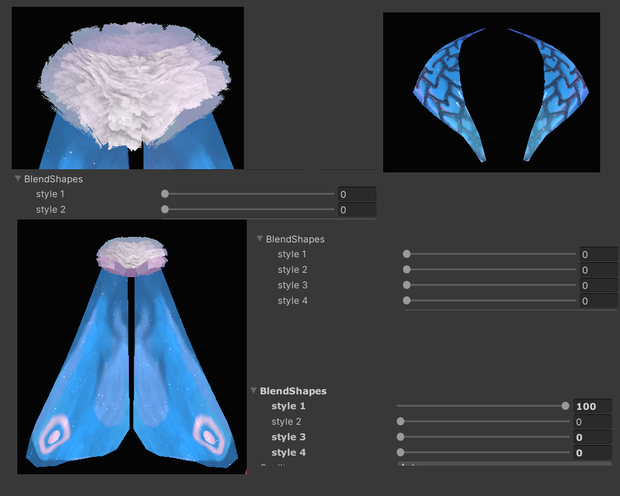Click the middle panel style 3 slider handle

(x=406, y=285)
